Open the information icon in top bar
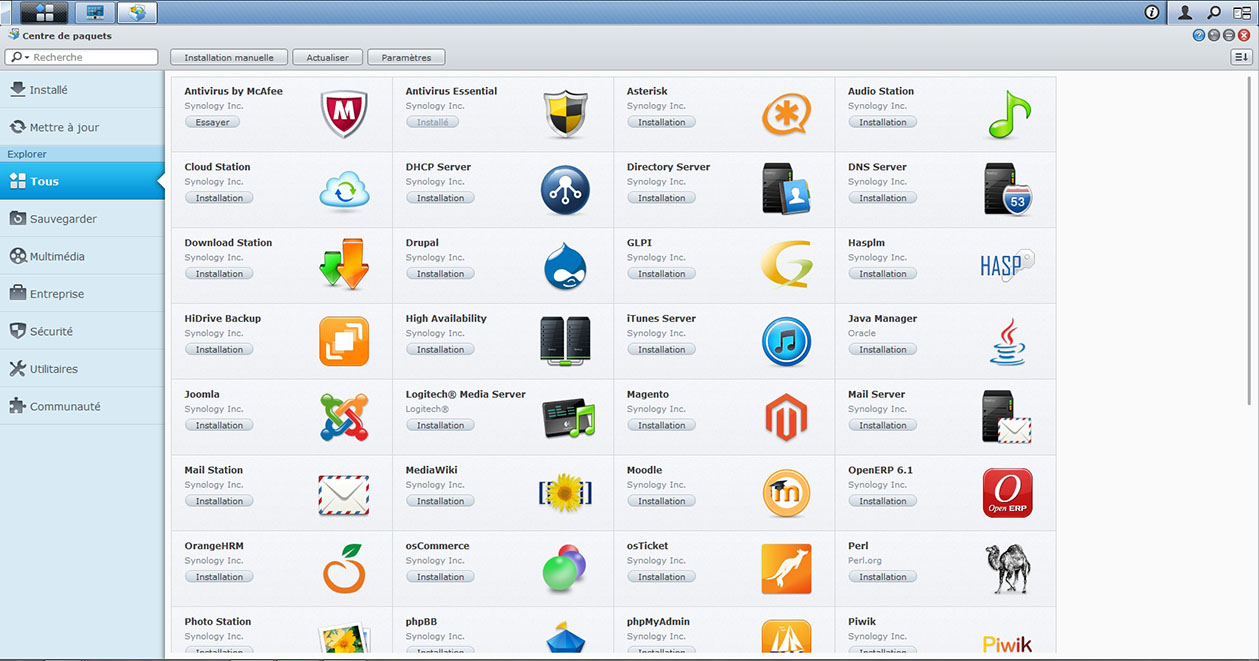1259x661 pixels. click(x=1152, y=12)
